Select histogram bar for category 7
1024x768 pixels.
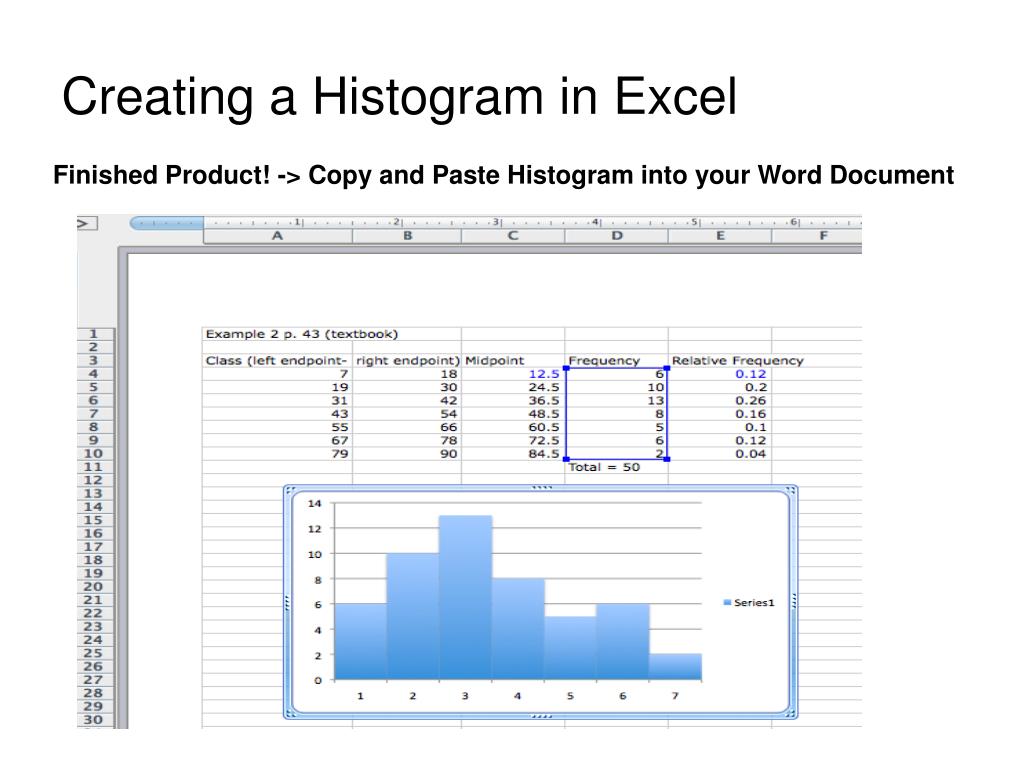tap(675, 667)
